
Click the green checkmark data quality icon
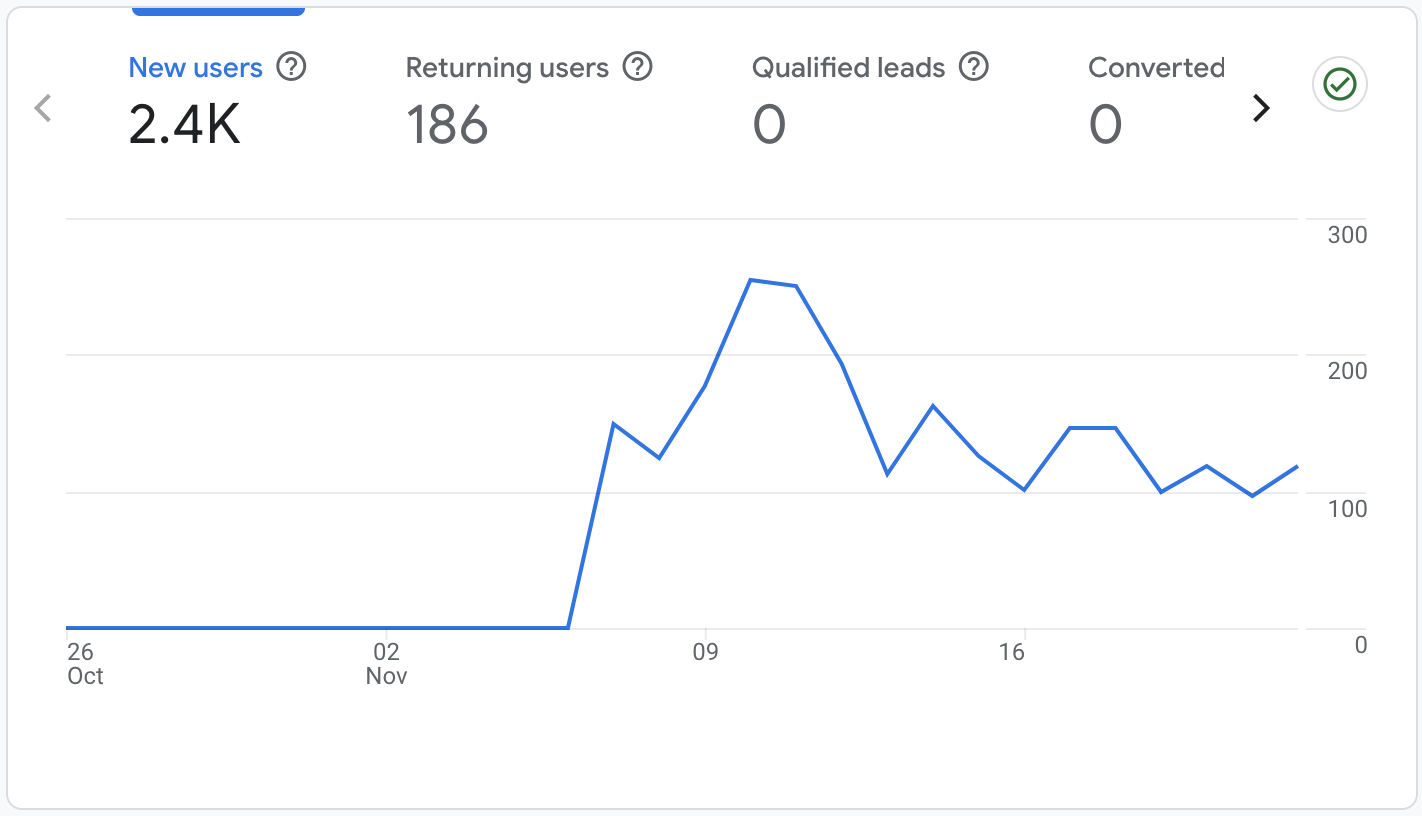[1339, 86]
